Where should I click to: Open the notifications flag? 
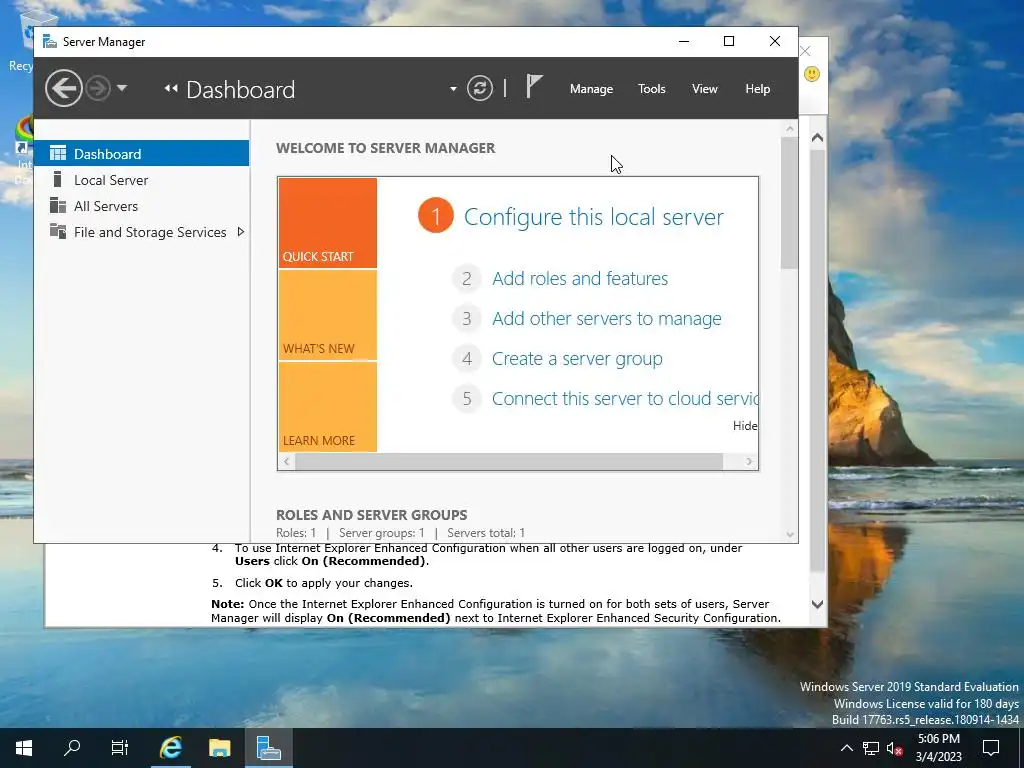click(534, 86)
